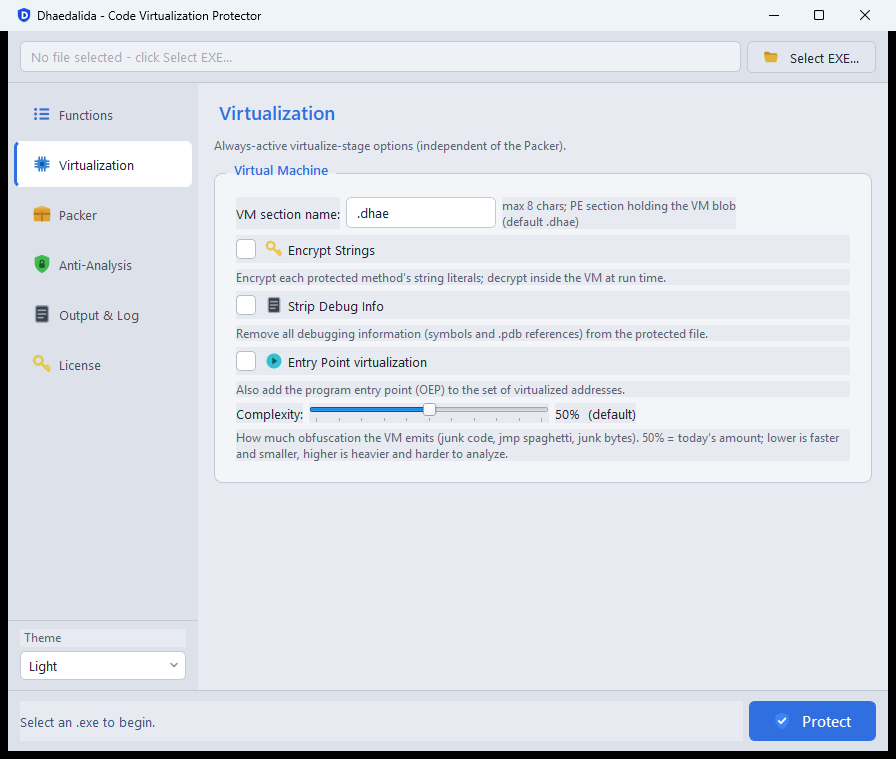896x759 pixels.
Task: Maximize the Dhaedalida window
Action: tap(819, 15)
